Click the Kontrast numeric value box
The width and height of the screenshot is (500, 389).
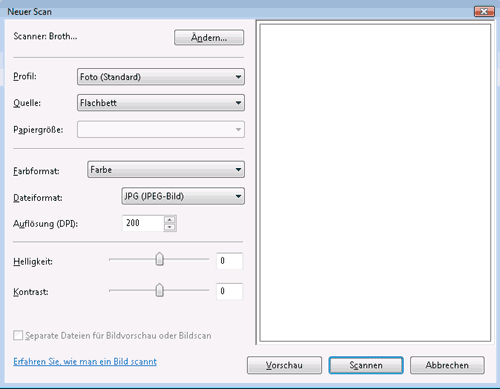[x=229, y=291]
